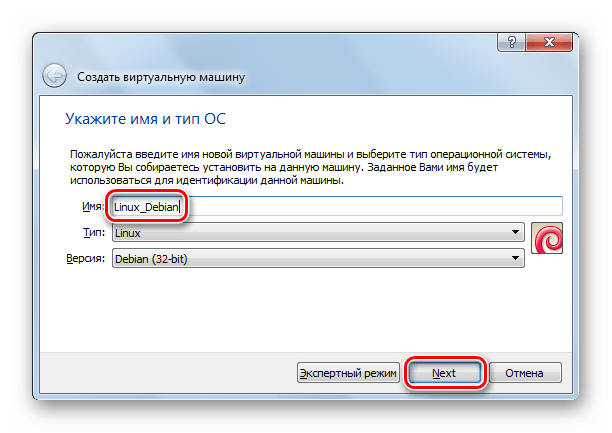Click the arrow on the Тип combo box
Screen dimensions: 612x433
point(516,232)
